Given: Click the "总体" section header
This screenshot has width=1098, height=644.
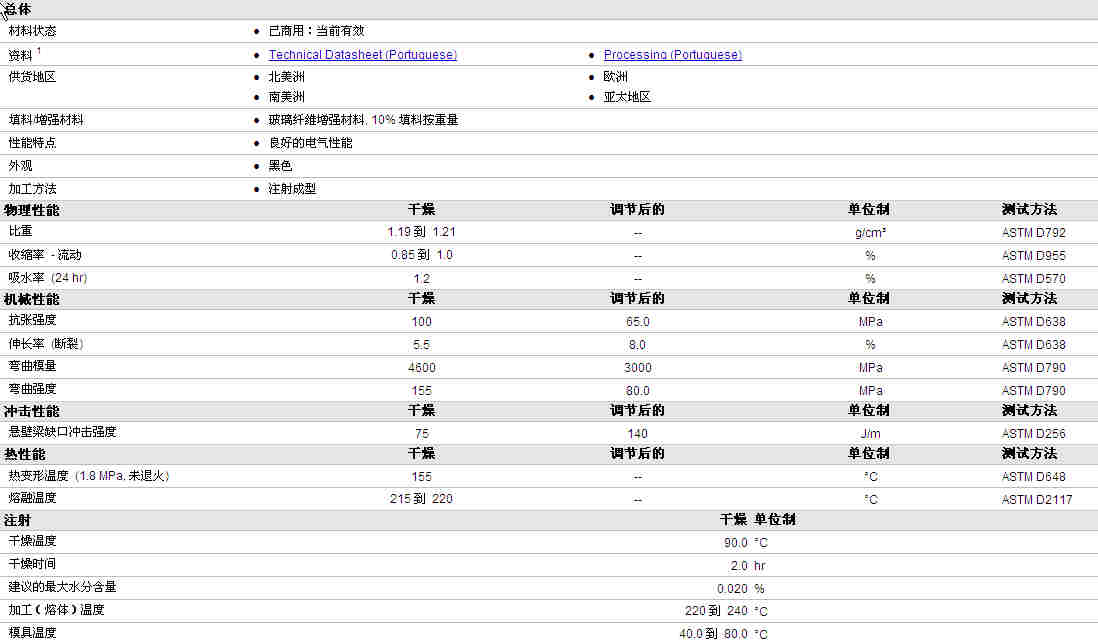Looking at the screenshot, I should point(18,10).
